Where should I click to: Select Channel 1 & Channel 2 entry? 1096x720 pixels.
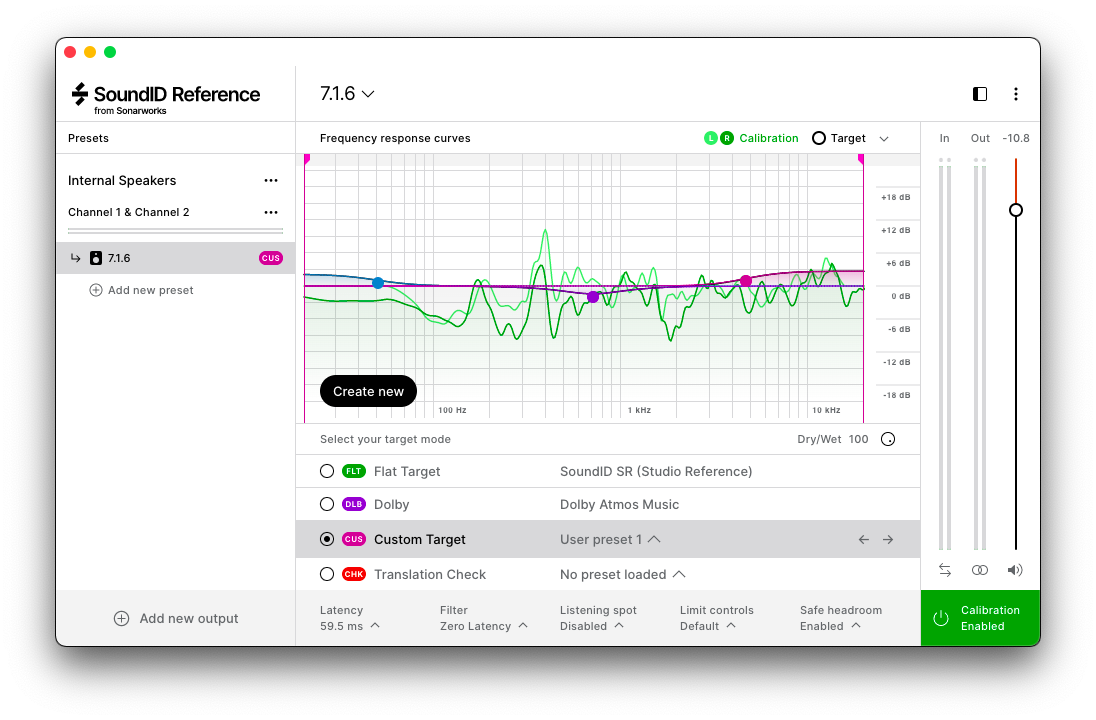tap(129, 213)
